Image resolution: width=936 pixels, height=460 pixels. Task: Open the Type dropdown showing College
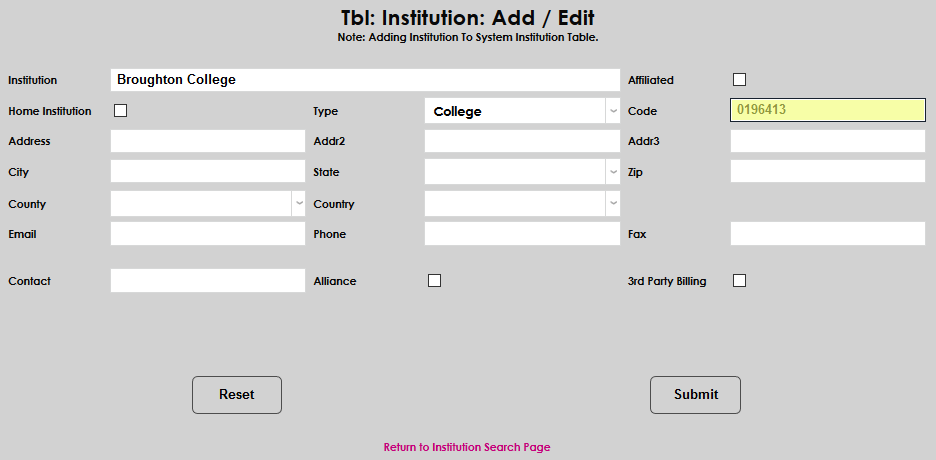[x=522, y=111]
